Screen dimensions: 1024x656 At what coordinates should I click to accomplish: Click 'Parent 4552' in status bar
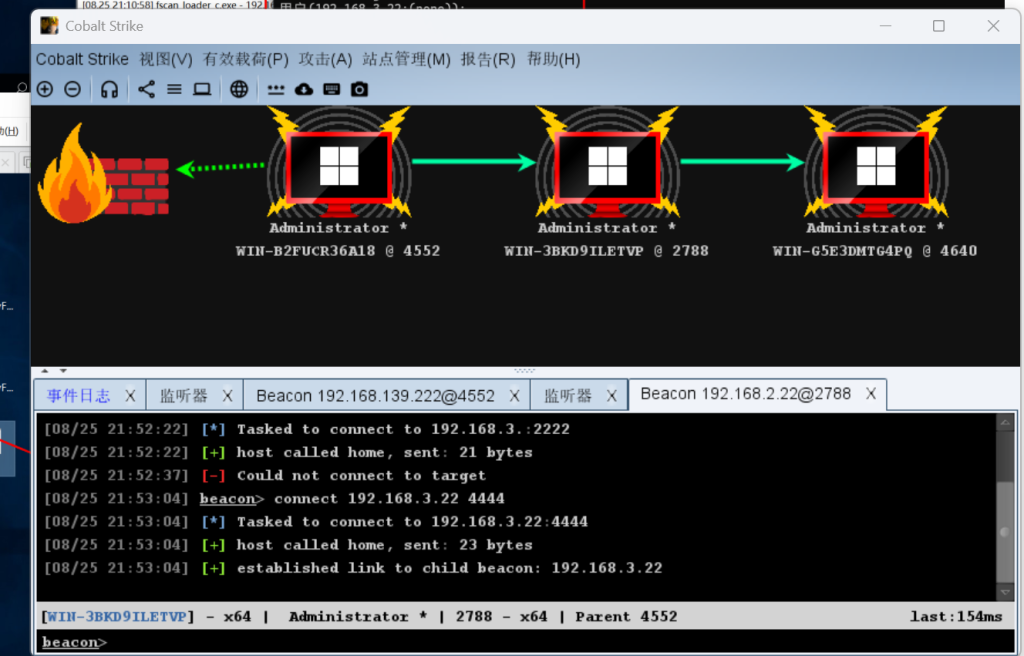pyautogui.click(x=626, y=617)
